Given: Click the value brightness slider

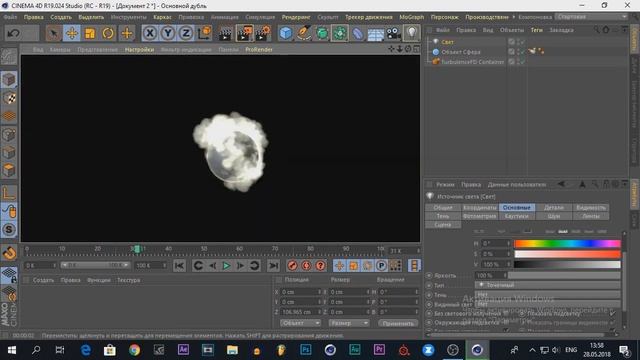Looking at the screenshot, I should [x=567, y=264].
